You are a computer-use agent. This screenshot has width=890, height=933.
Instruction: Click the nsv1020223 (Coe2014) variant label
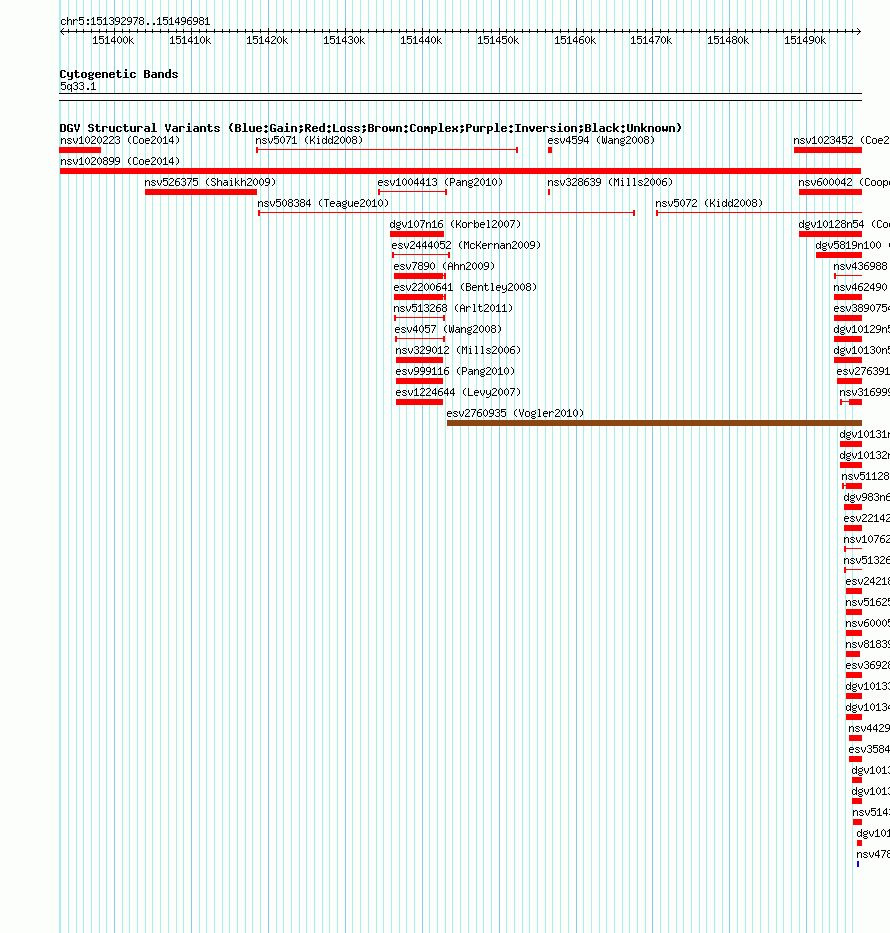pos(120,140)
